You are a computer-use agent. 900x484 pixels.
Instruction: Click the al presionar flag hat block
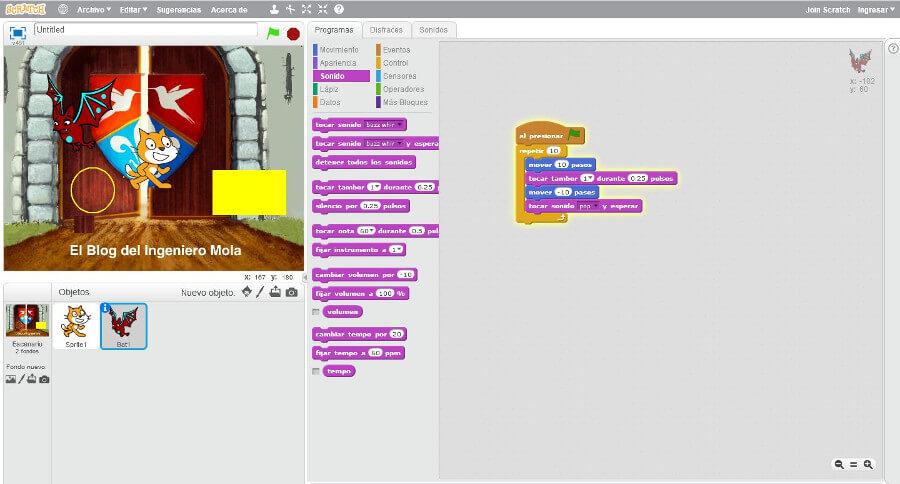[549, 134]
